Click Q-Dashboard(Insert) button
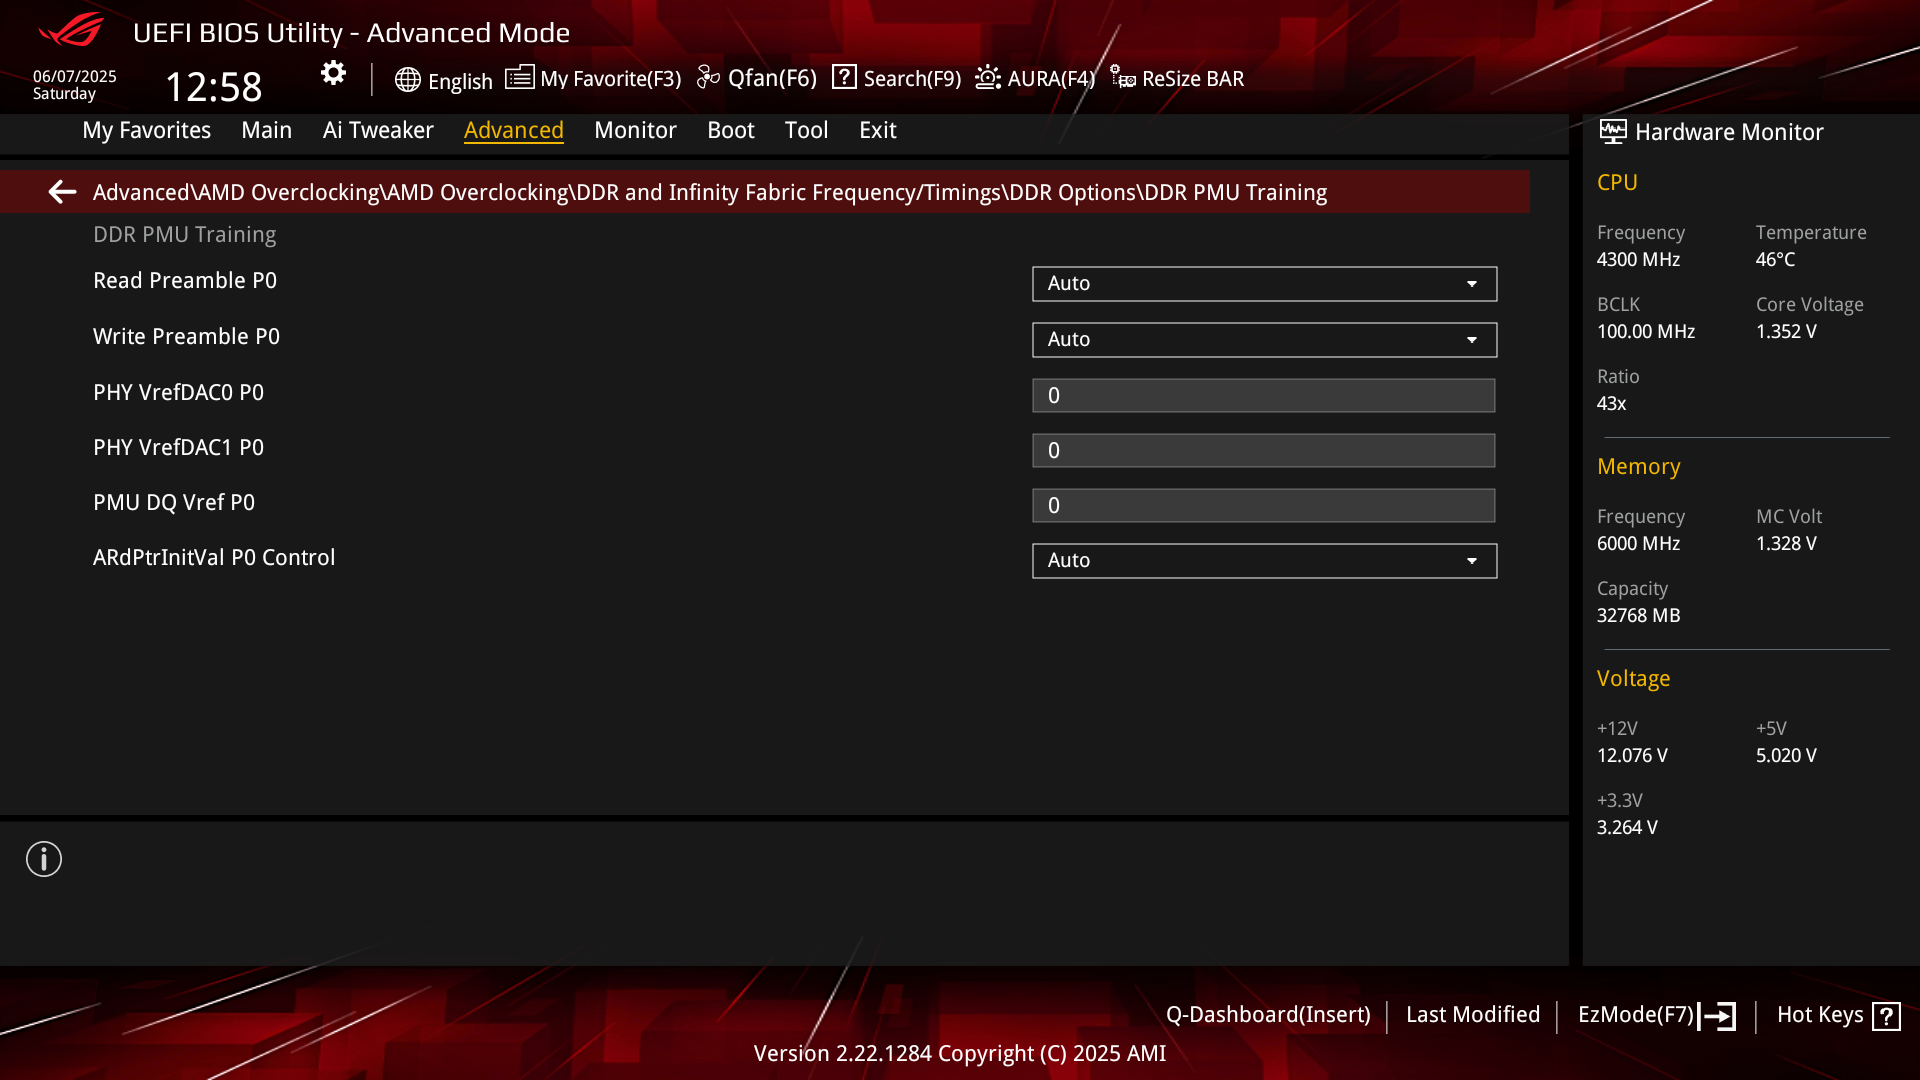Viewport: 1920px width, 1080px height. point(1268,1014)
